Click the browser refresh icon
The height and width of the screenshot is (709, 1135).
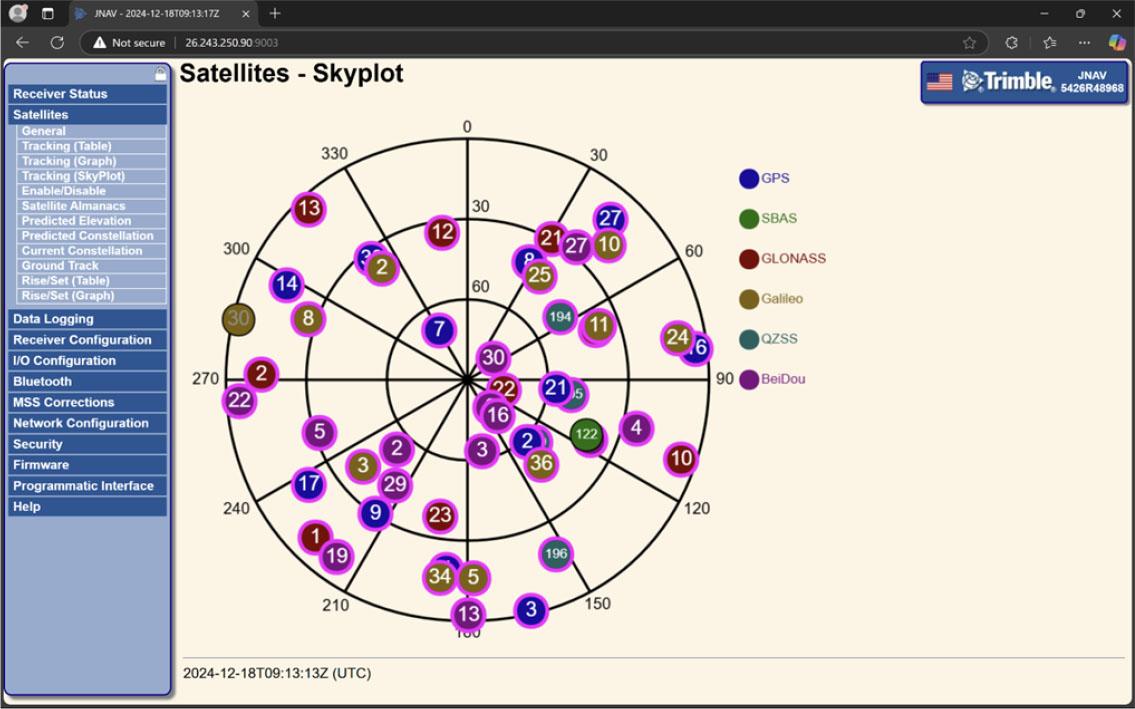(x=57, y=42)
